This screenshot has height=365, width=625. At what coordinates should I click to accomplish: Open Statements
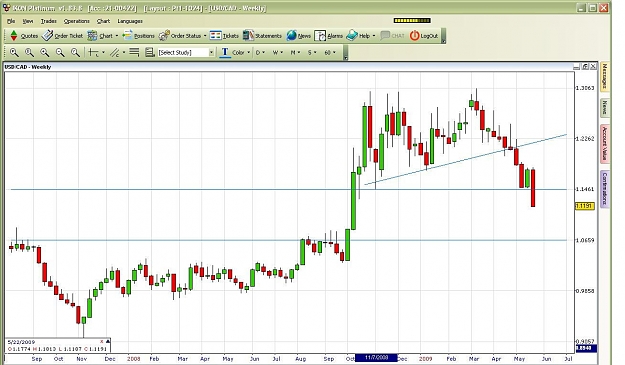(x=262, y=36)
